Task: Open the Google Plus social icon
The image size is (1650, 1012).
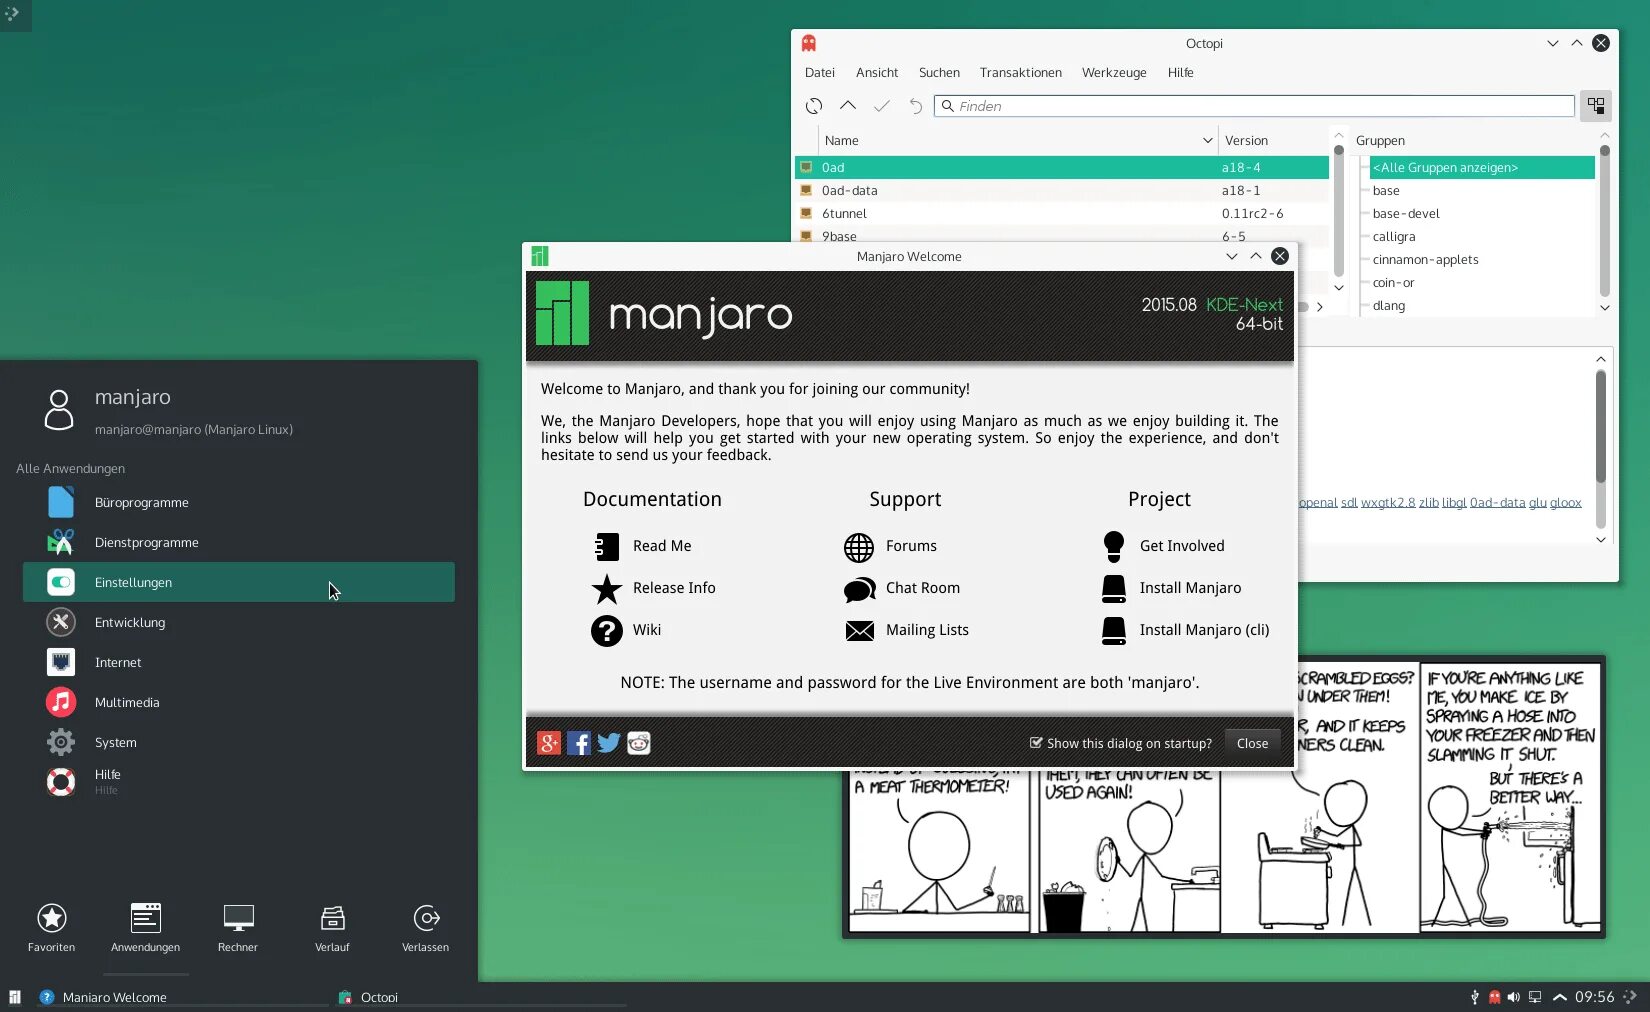Action: click(x=549, y=743)
